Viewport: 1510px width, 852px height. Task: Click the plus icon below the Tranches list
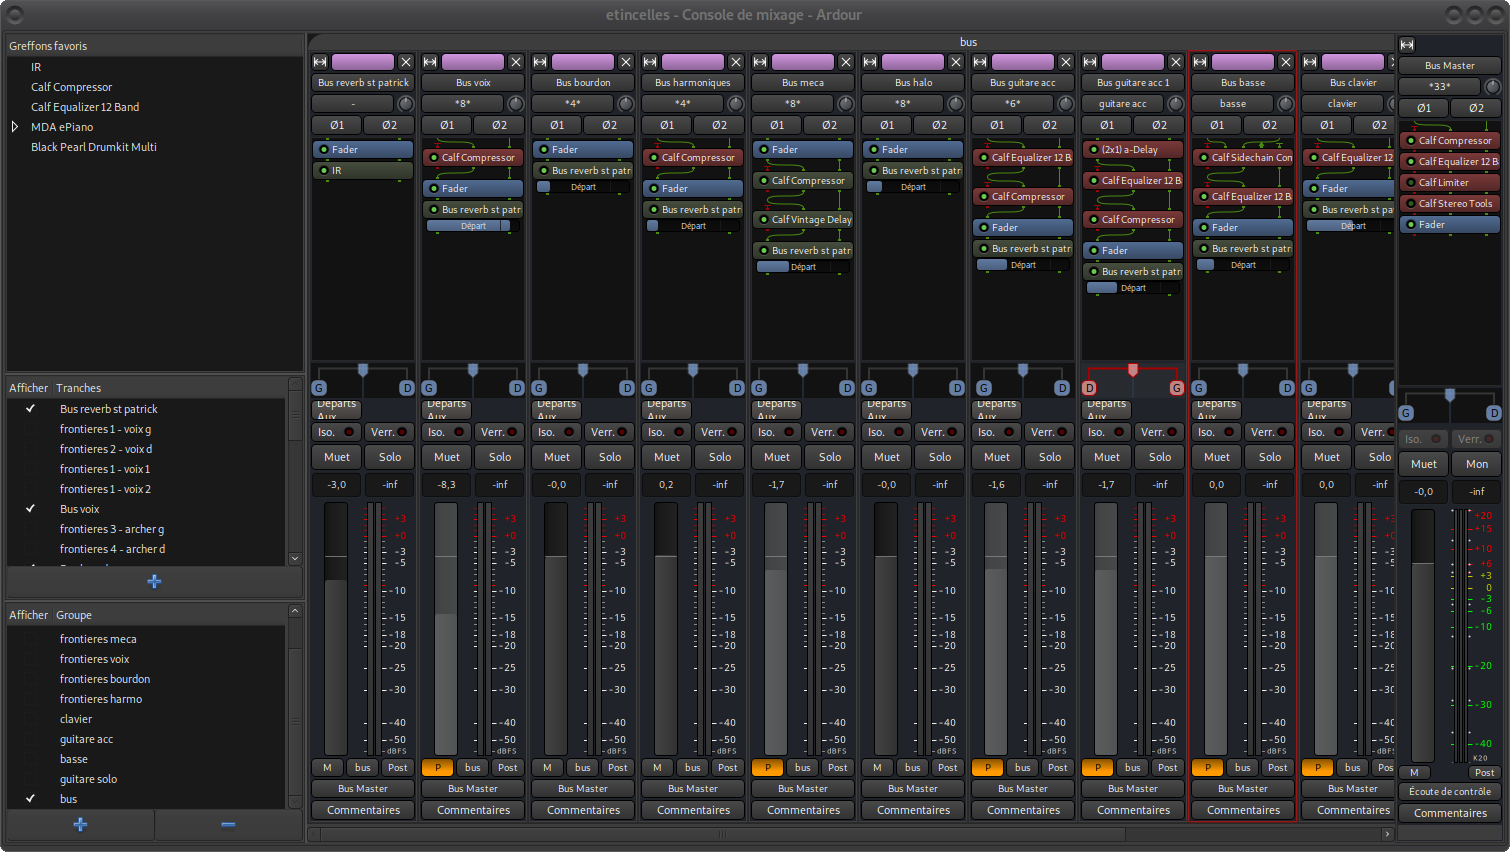154,581
